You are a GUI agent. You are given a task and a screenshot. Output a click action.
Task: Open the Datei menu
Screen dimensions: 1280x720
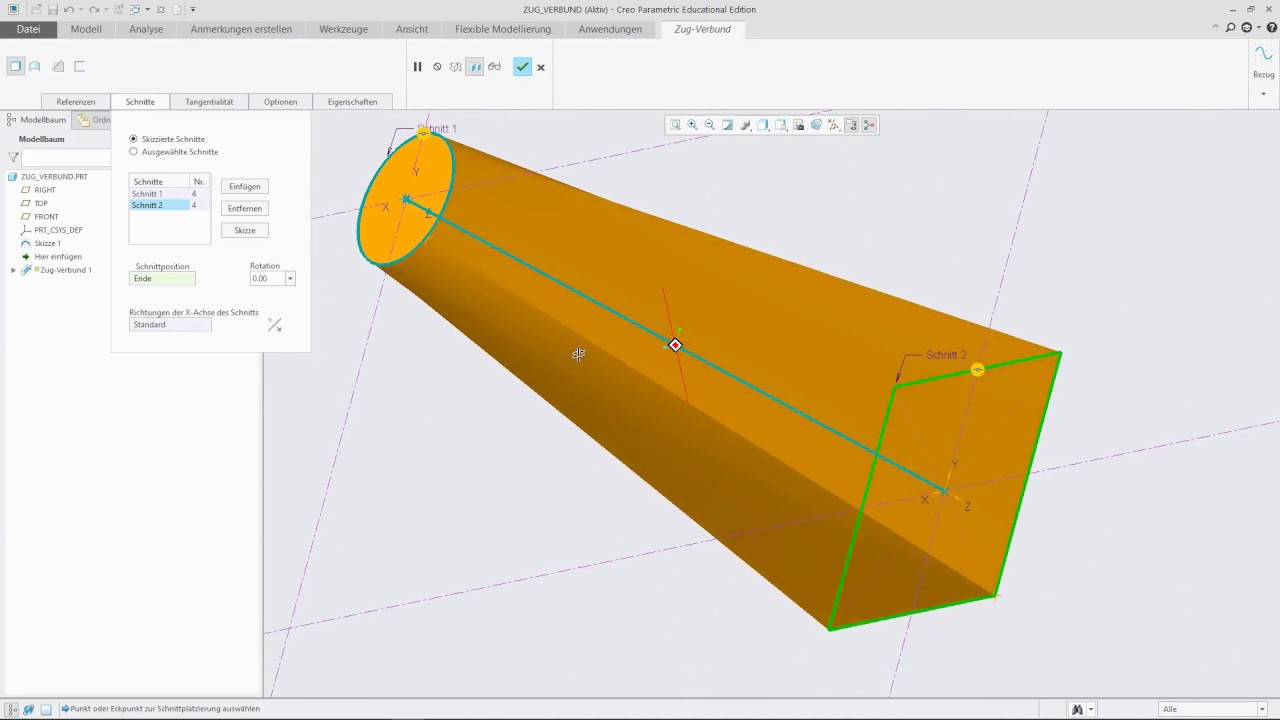pyautogui.click(x=28, y=29)
